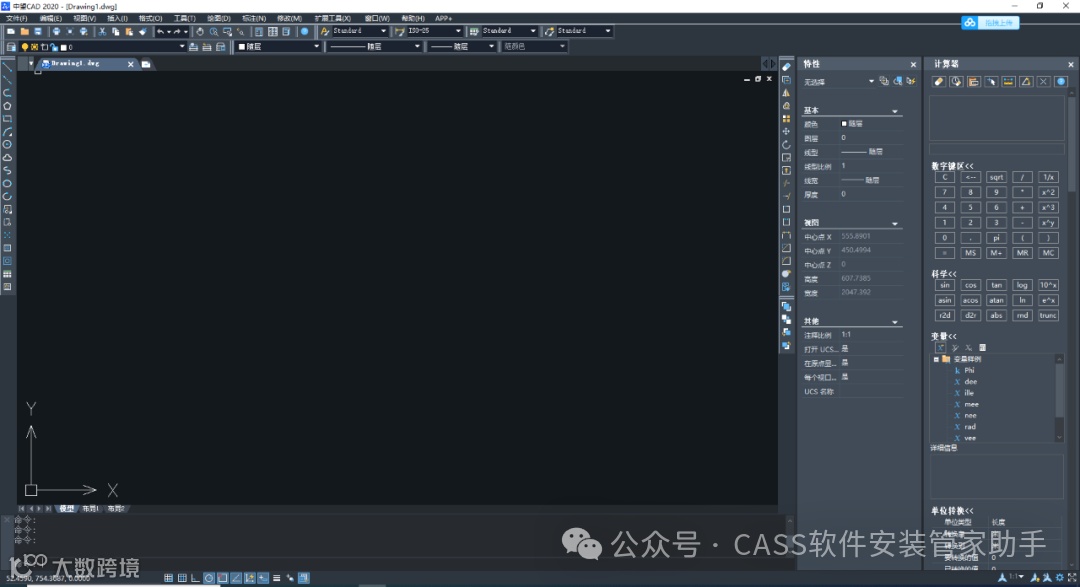Click the calculator C clear button

(944, 177)
